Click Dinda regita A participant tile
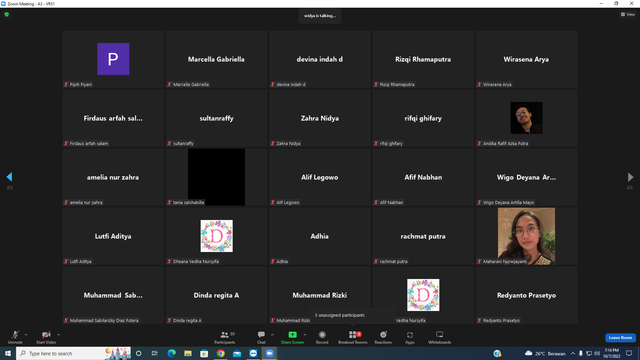 [x=216, y=295]
